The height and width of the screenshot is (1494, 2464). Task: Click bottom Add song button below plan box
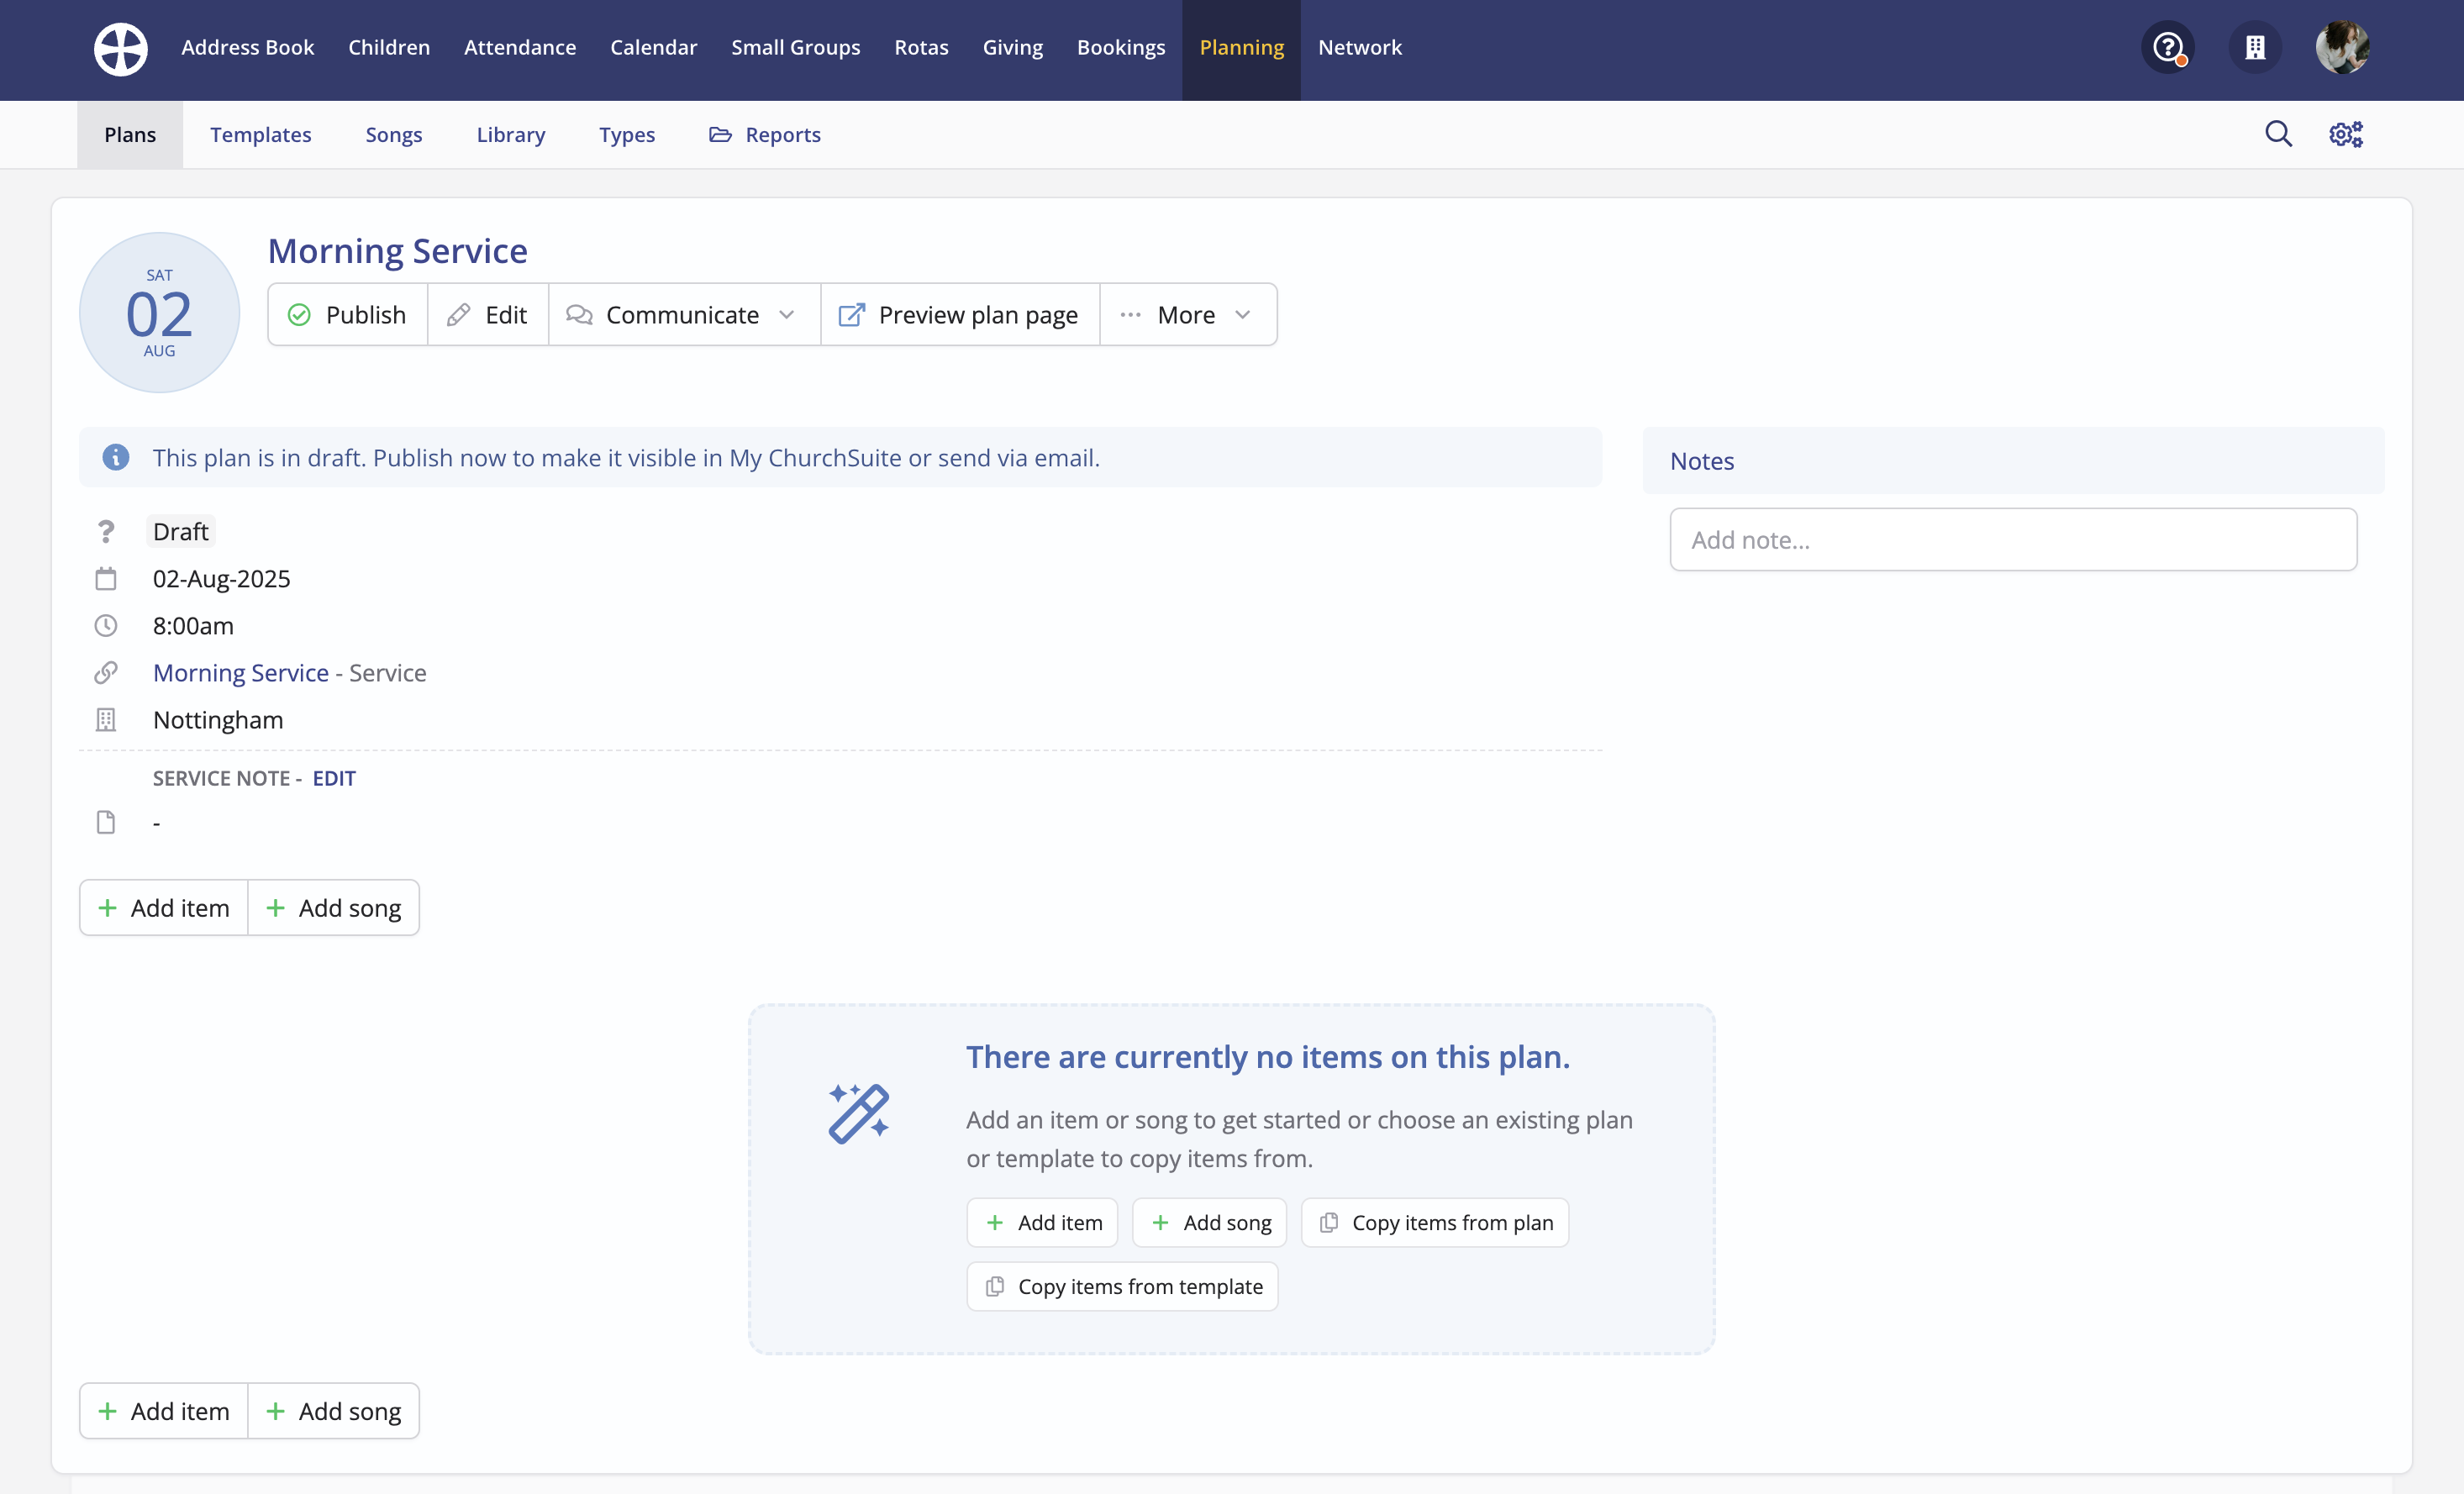coord(334,1411)
